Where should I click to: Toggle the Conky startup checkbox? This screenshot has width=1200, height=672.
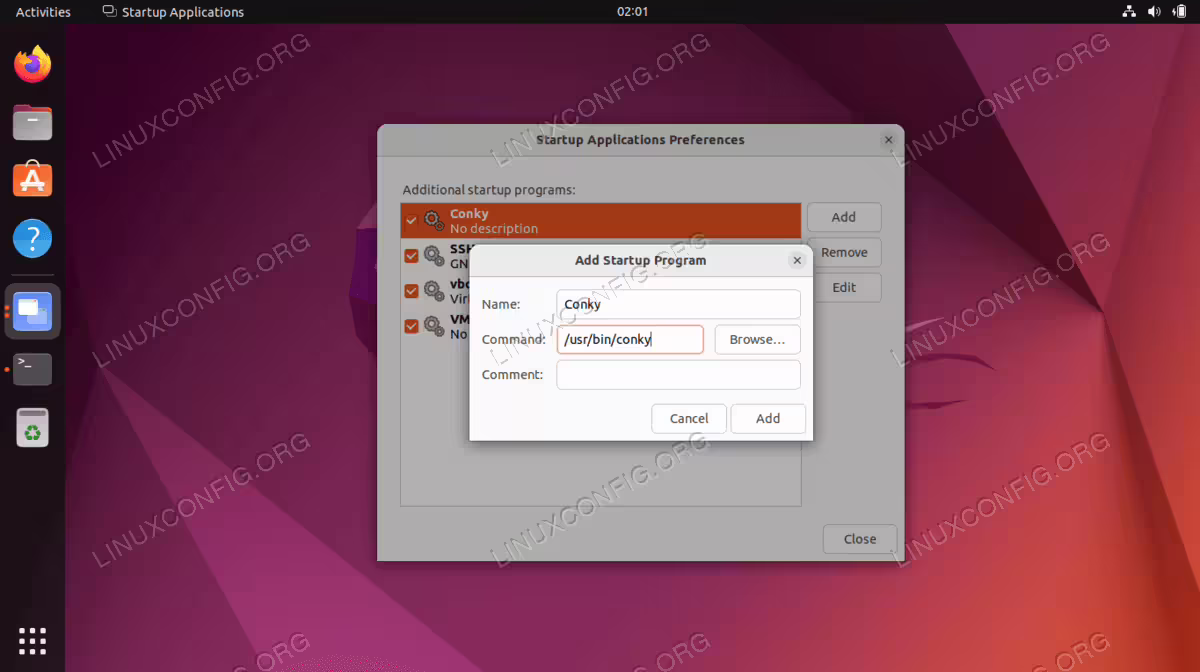(x=411, y=220)
